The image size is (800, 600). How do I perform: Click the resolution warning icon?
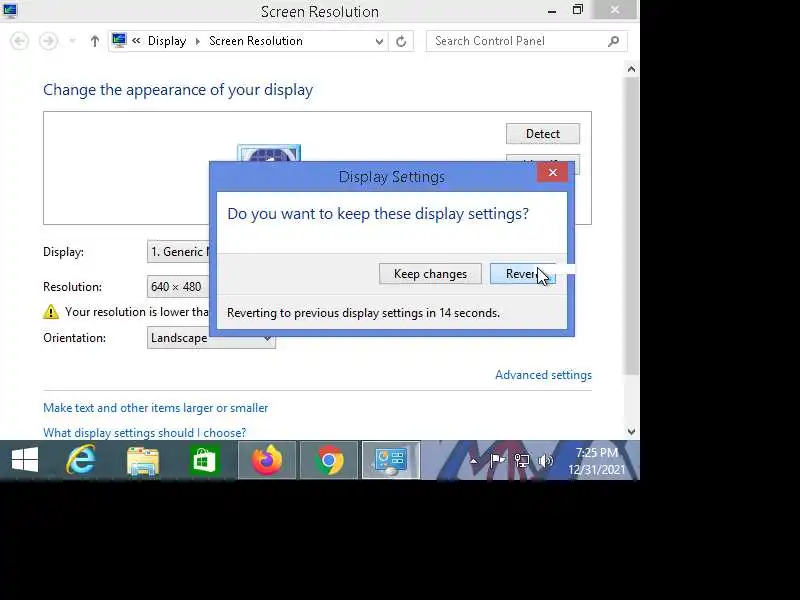pos(51,312)
